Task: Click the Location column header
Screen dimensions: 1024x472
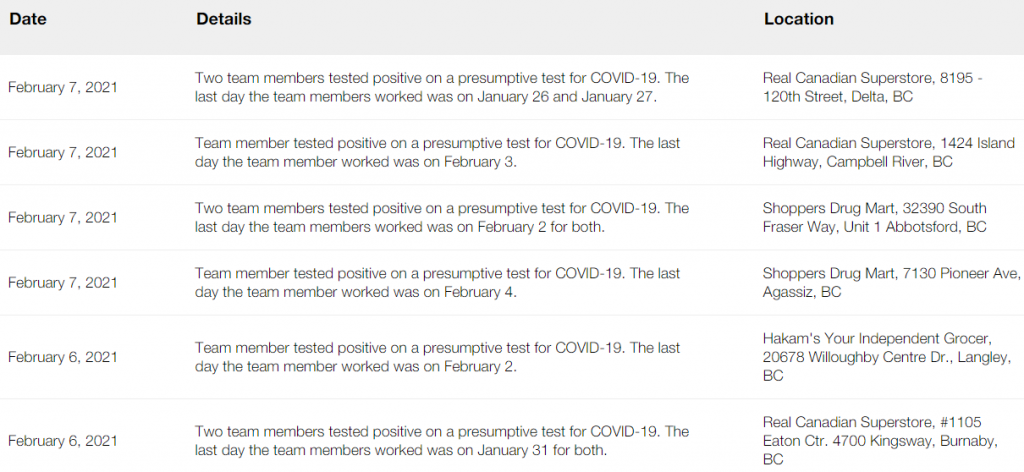Action: [x=799, y=20]
